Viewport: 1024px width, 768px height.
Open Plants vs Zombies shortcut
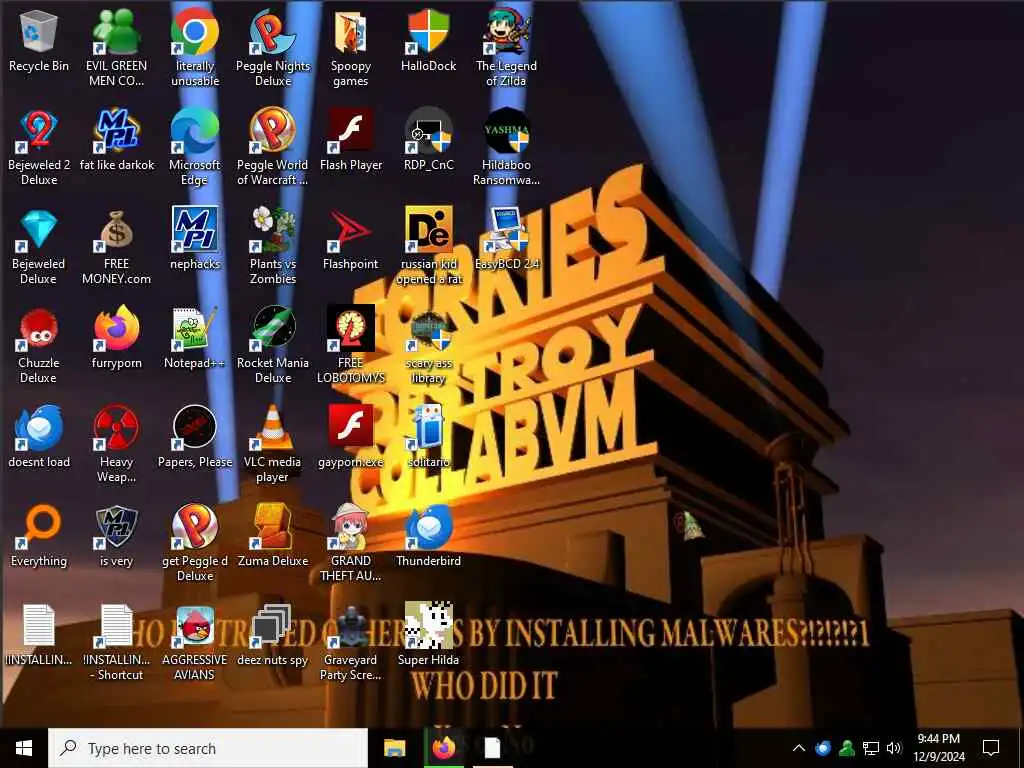coord(273,246)
